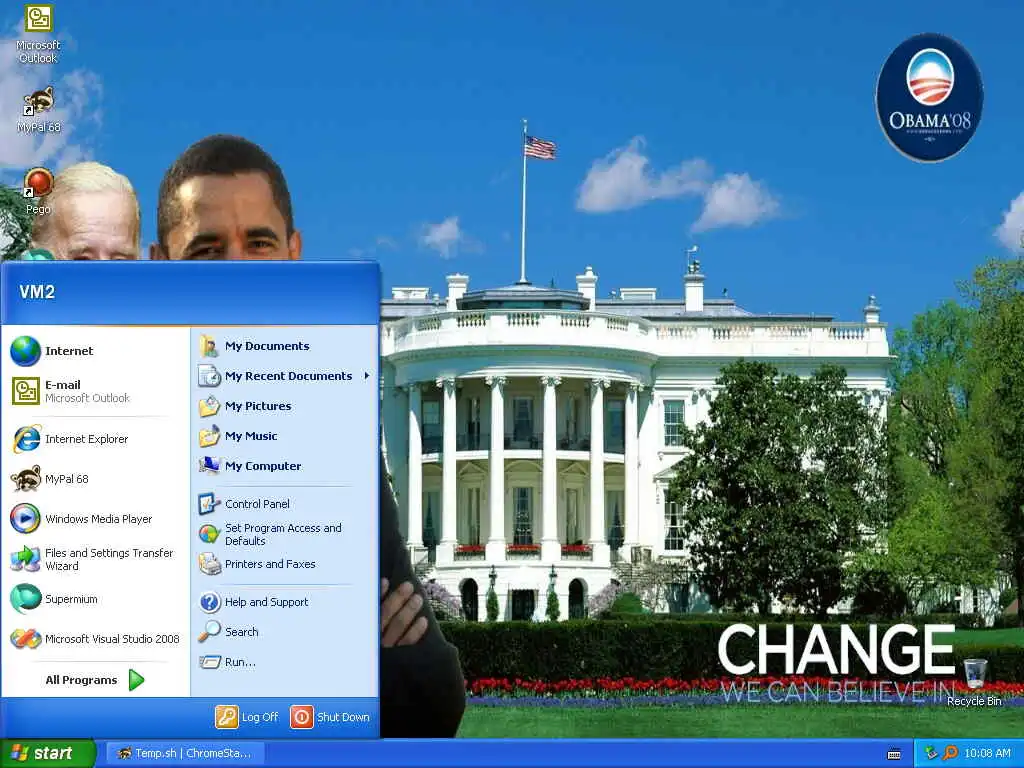Click the network tray icon next to the clock
Image resolution: width=1024 pixels, height=768 pixels.
(x=931, y=753)
